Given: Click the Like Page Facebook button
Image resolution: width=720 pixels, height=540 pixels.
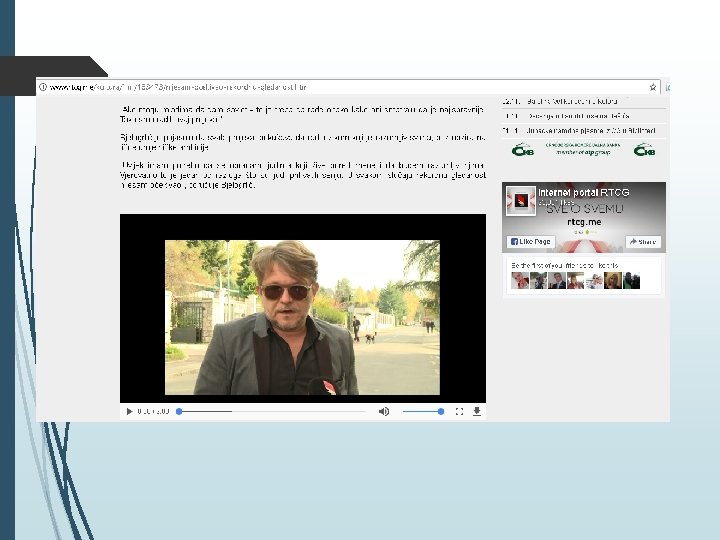Looking at the screenshot, I should tap(531, 242).
